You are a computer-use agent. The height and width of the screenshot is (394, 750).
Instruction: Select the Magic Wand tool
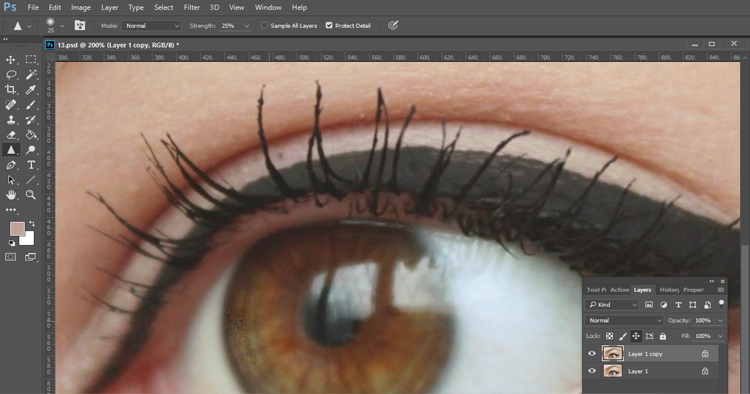pyautogui.click(x=31, y=75)
